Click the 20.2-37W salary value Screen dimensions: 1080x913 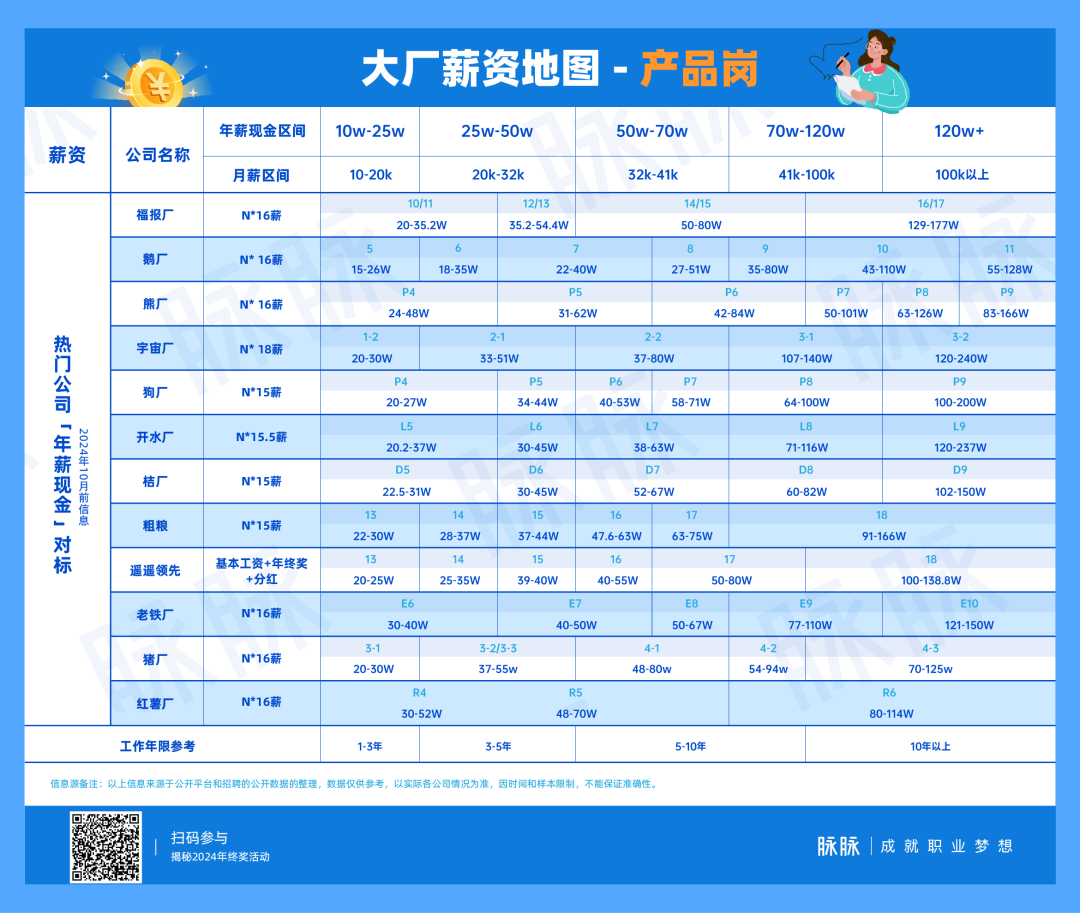(411, 448)
